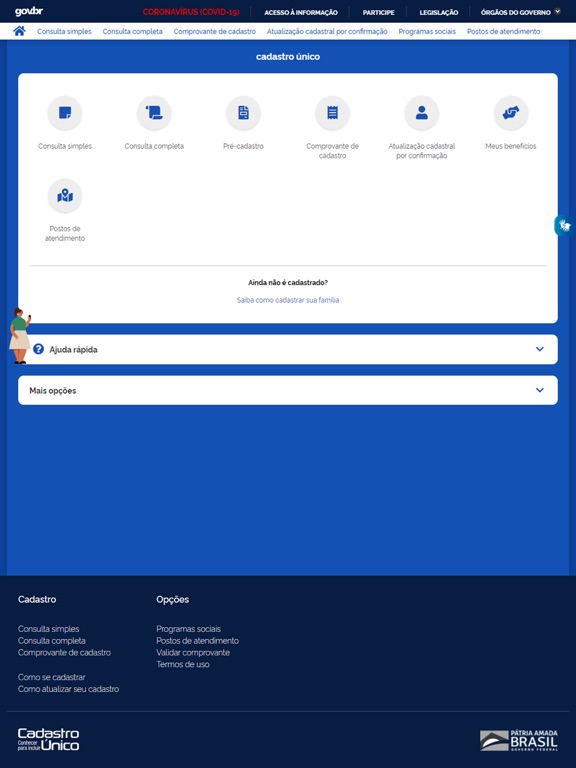Click the Cadastro Único footer logo
576x768 pixels.
tap(48, 740)
